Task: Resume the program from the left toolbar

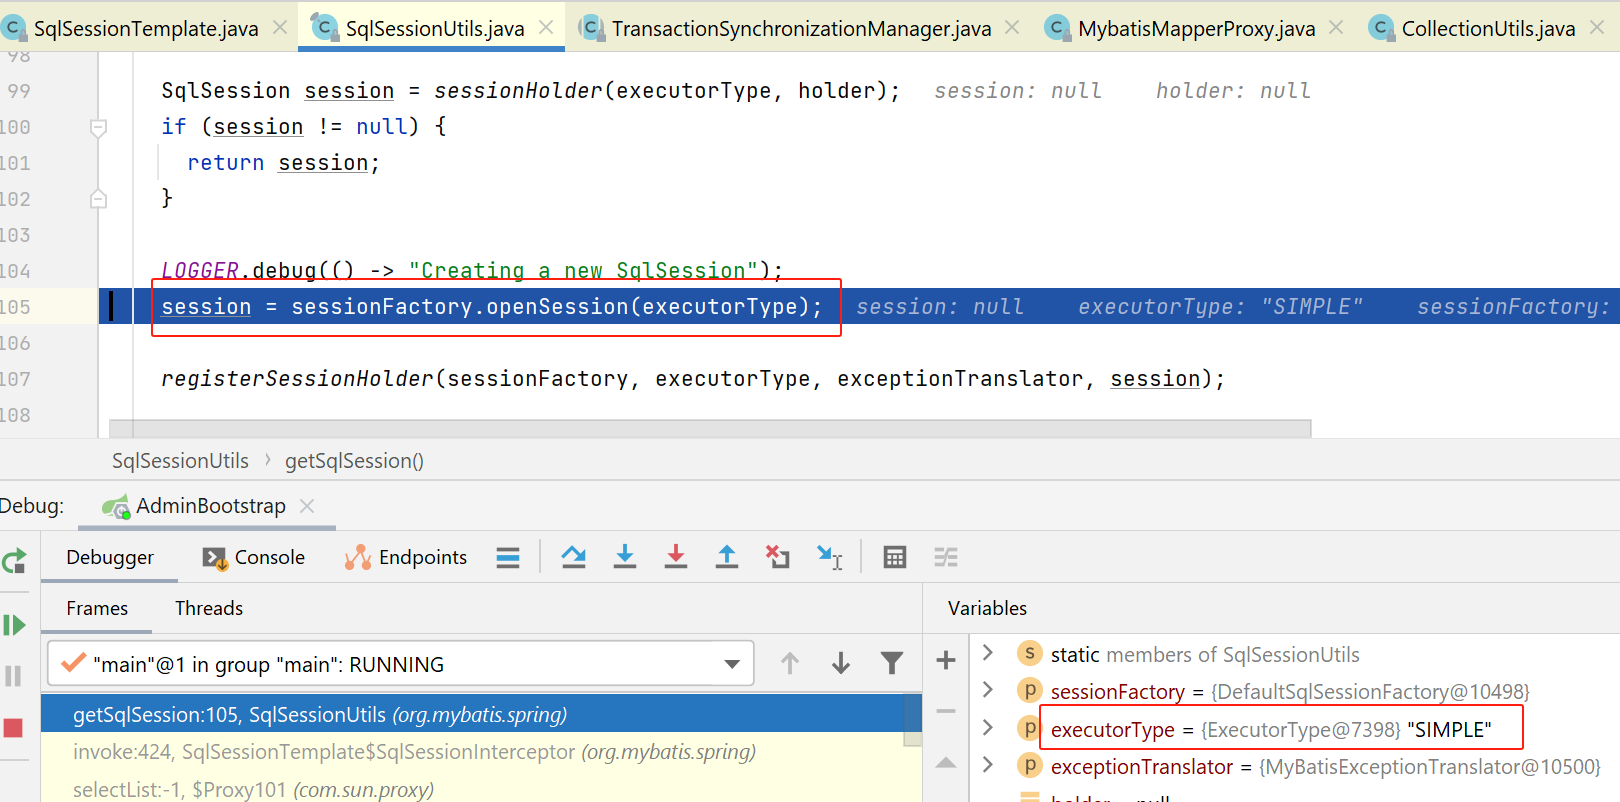Action: coord(14,625)
